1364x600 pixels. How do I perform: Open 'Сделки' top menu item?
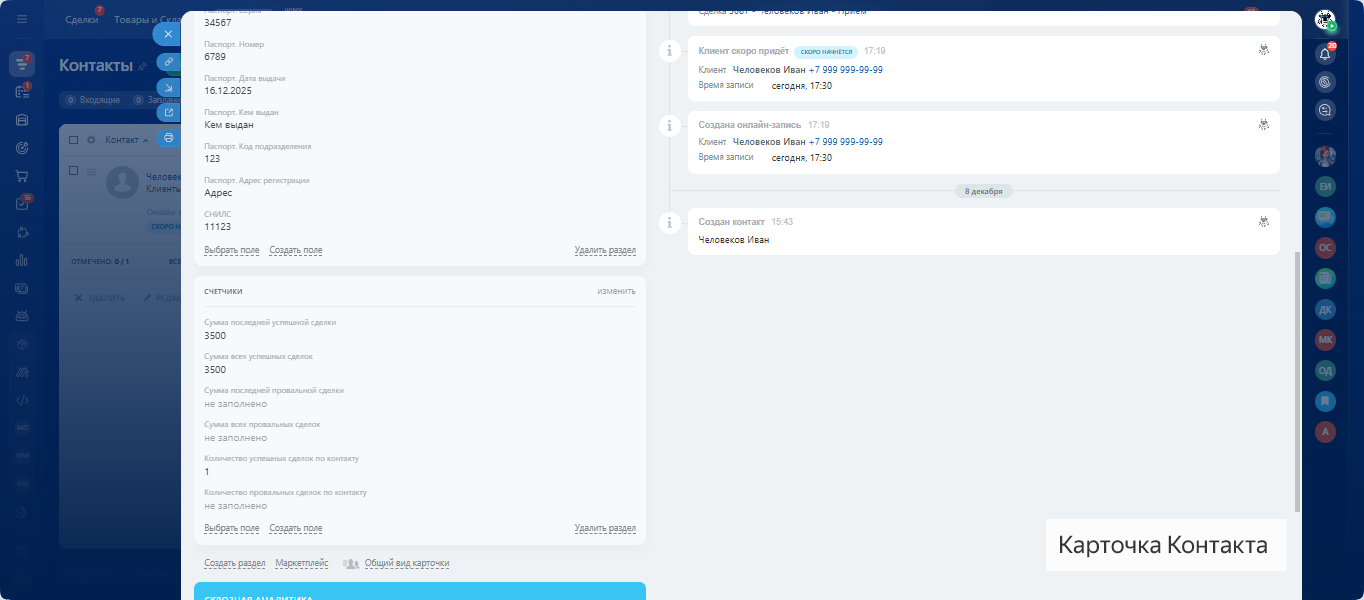pyautogui.click(x=81, y=20)
